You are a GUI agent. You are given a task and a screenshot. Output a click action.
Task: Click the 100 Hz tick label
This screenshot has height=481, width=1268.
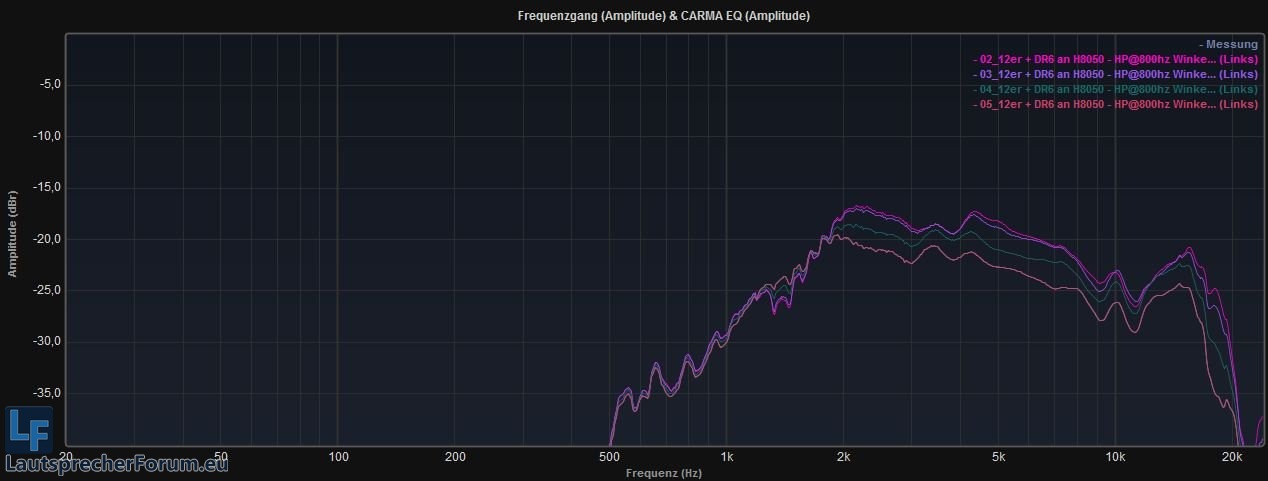pos(338,457)
